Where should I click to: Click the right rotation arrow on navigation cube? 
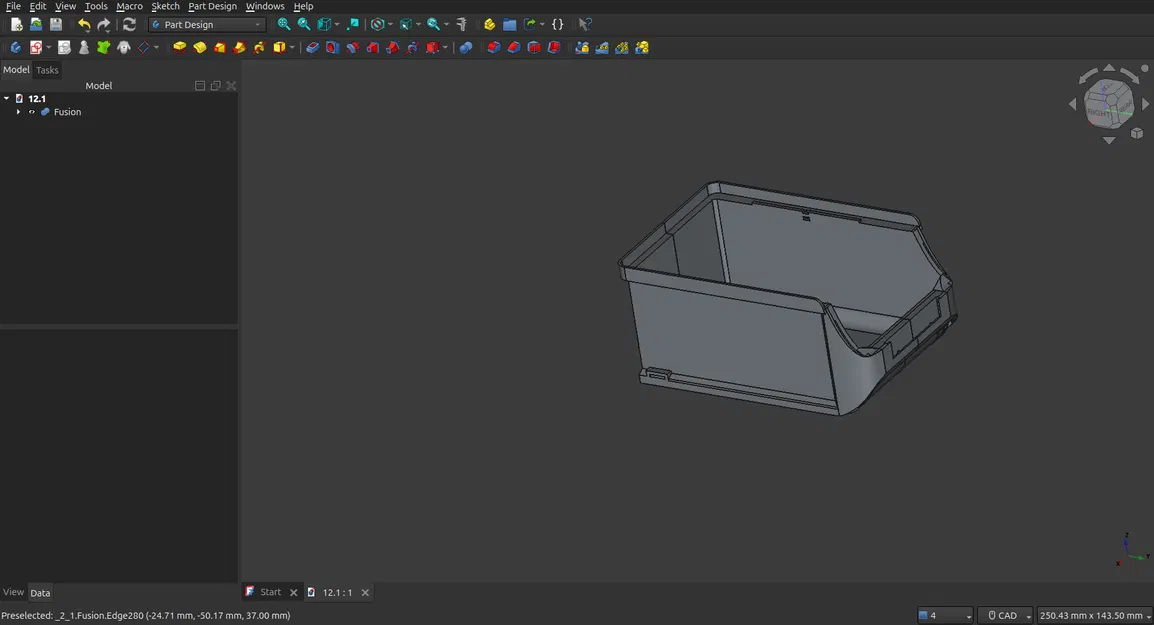1146,103
